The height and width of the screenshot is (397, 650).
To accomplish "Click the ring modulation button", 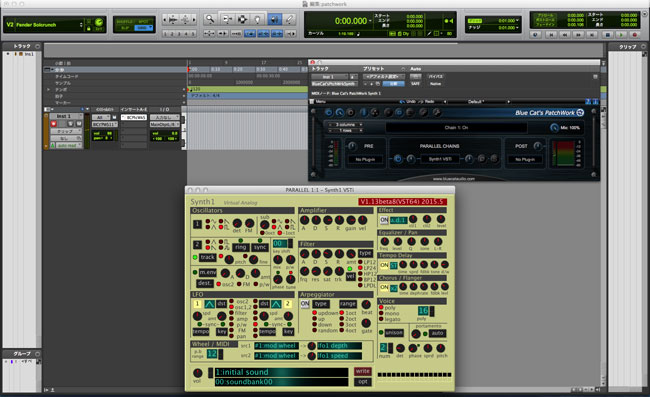I will coord(240,247).
